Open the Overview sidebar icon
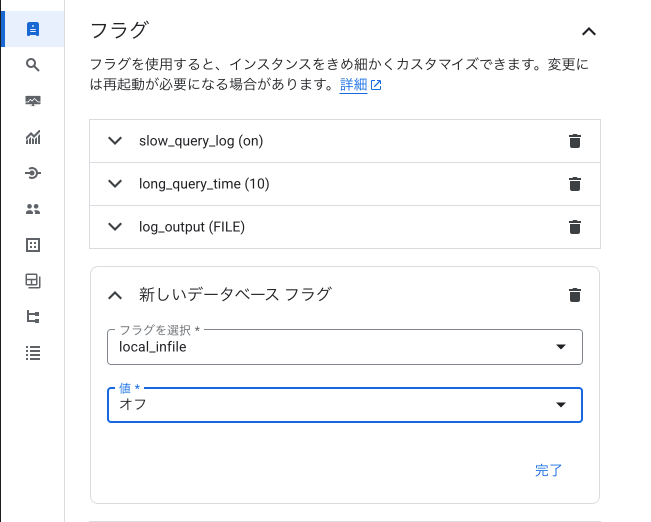 click(x=33, y=29)
